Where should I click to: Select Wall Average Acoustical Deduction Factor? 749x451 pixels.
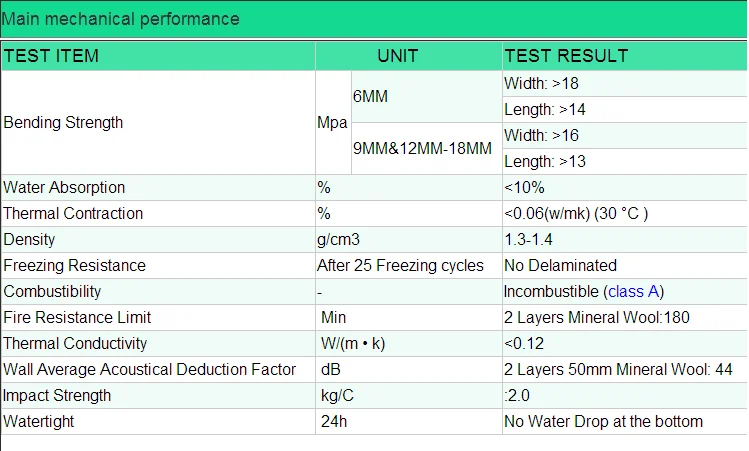click(150, 370)
